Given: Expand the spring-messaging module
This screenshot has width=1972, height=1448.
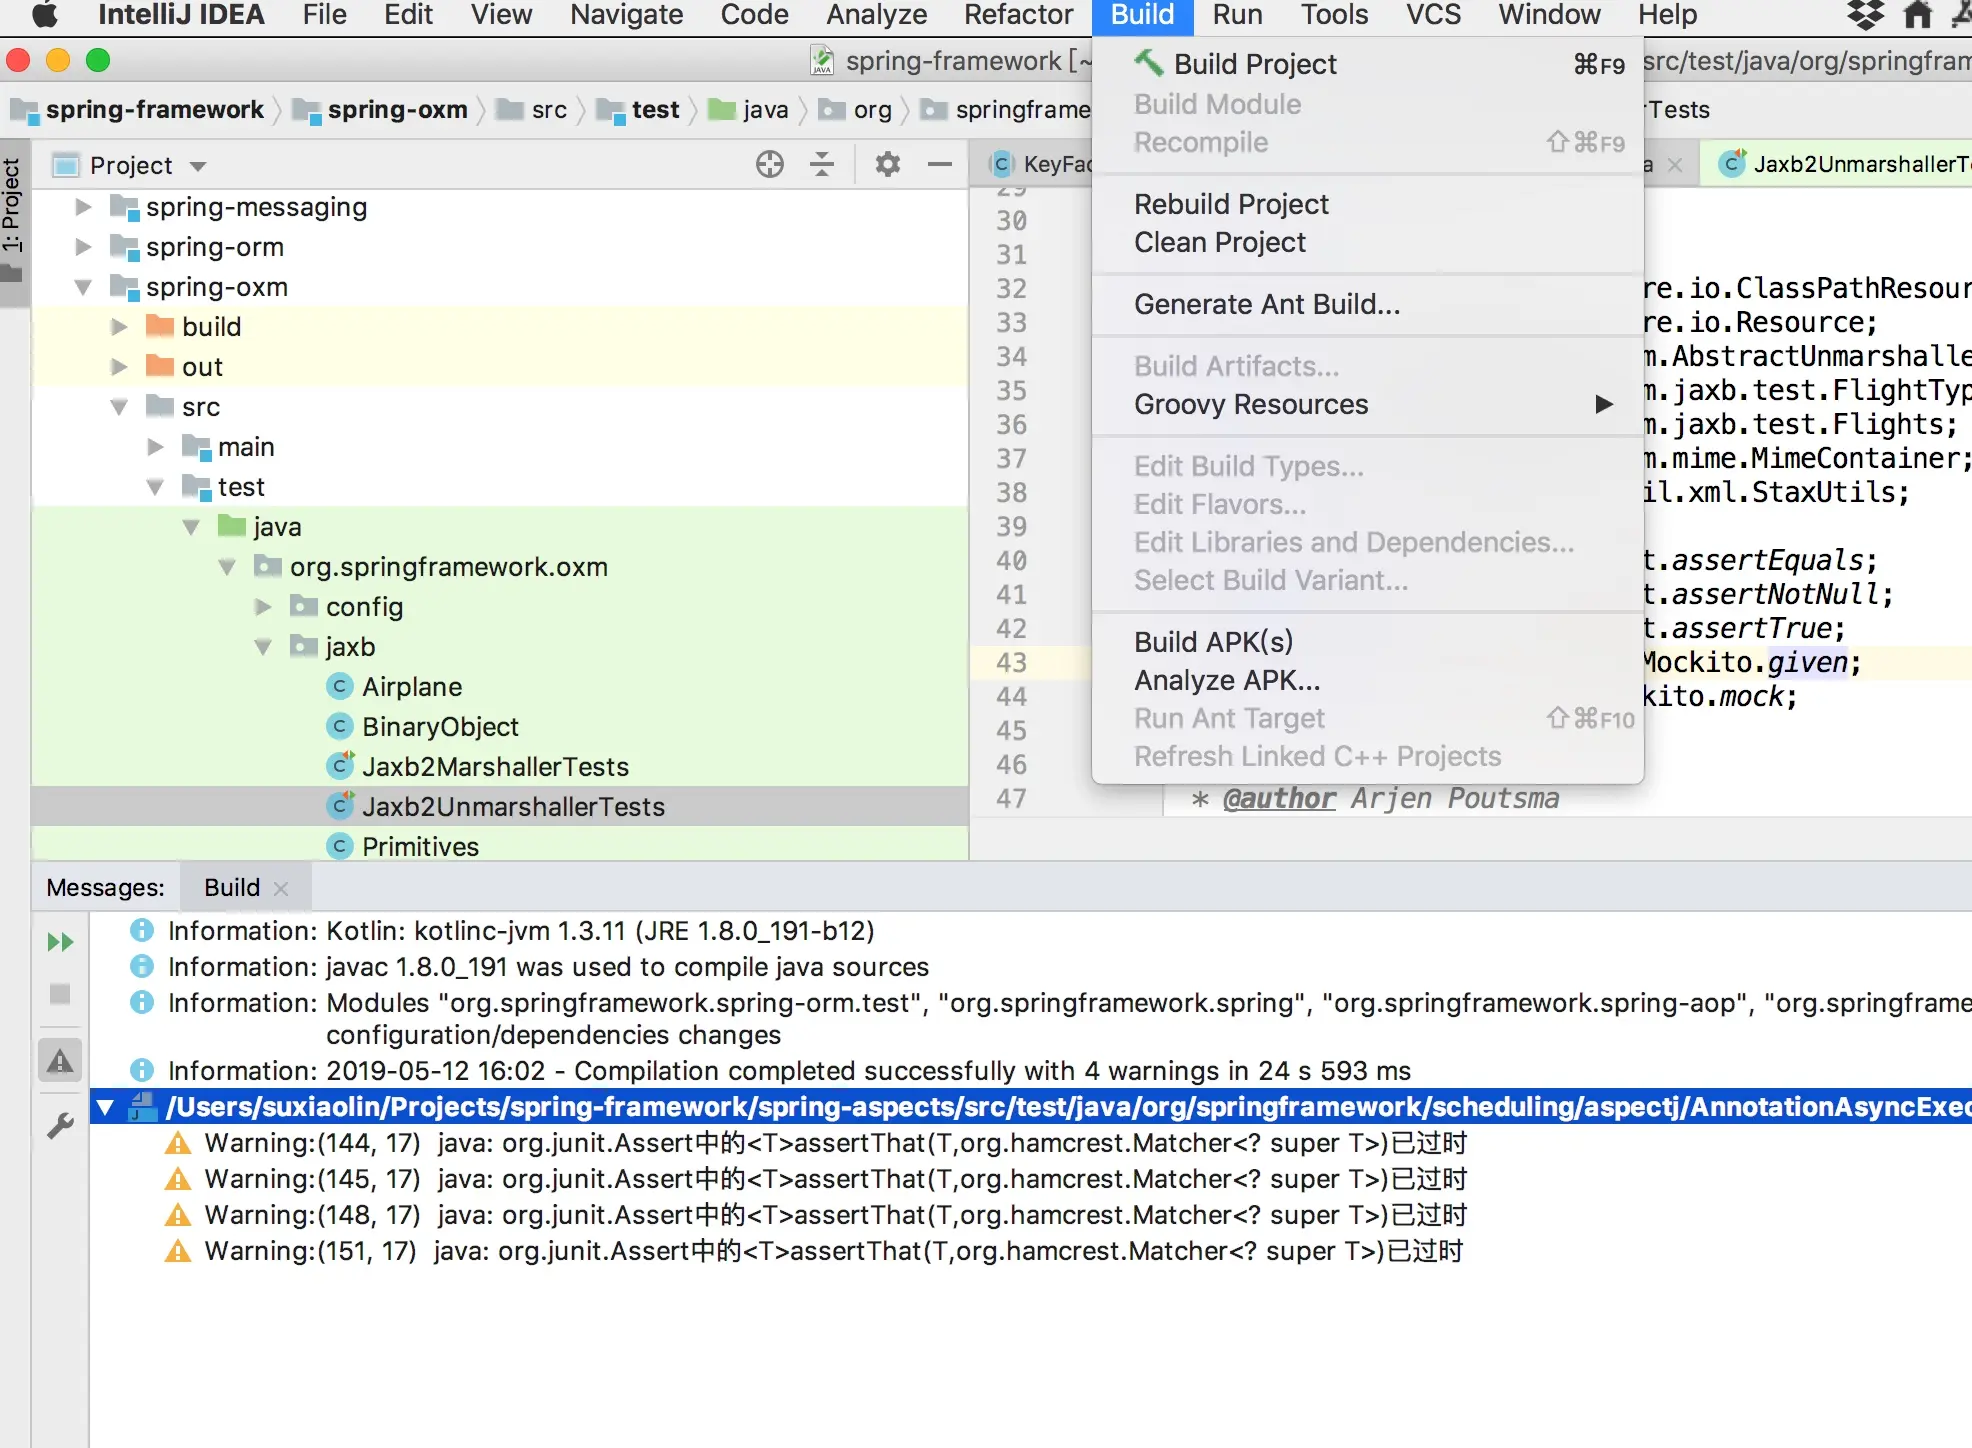Looking at the screenshot, I should point(84,207).
